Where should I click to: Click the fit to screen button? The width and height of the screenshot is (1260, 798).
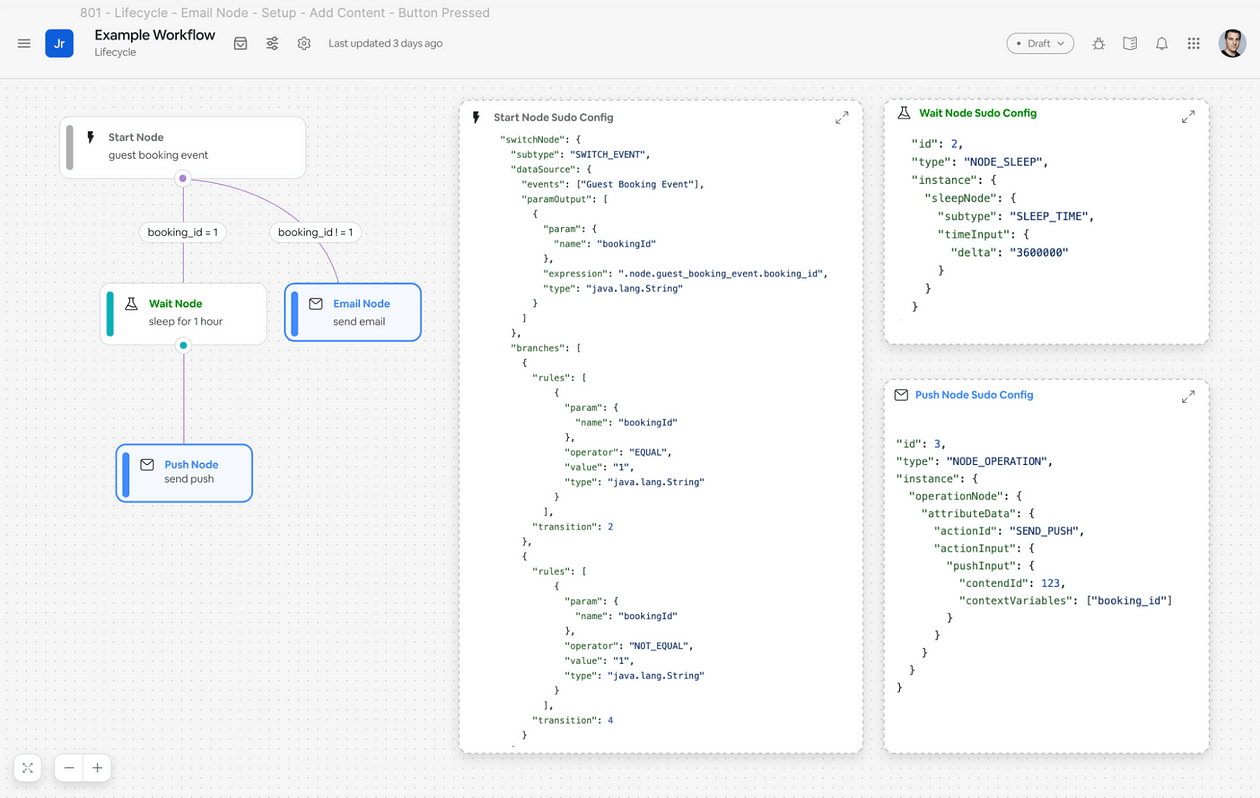28,768
